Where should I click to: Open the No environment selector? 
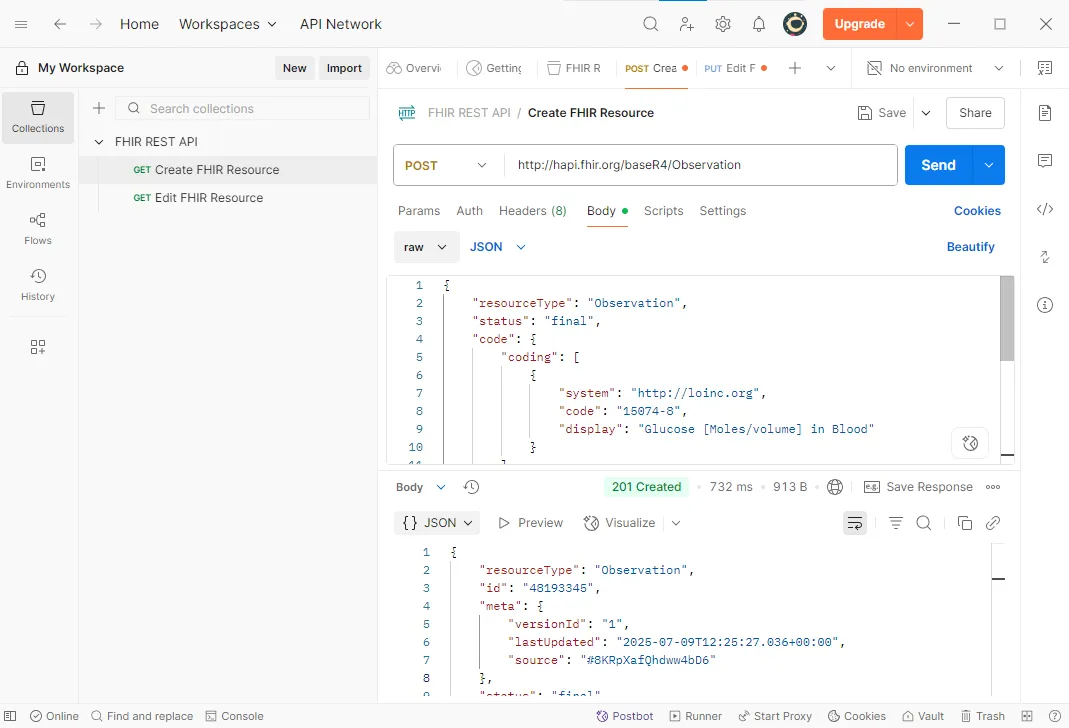(935, 68)
